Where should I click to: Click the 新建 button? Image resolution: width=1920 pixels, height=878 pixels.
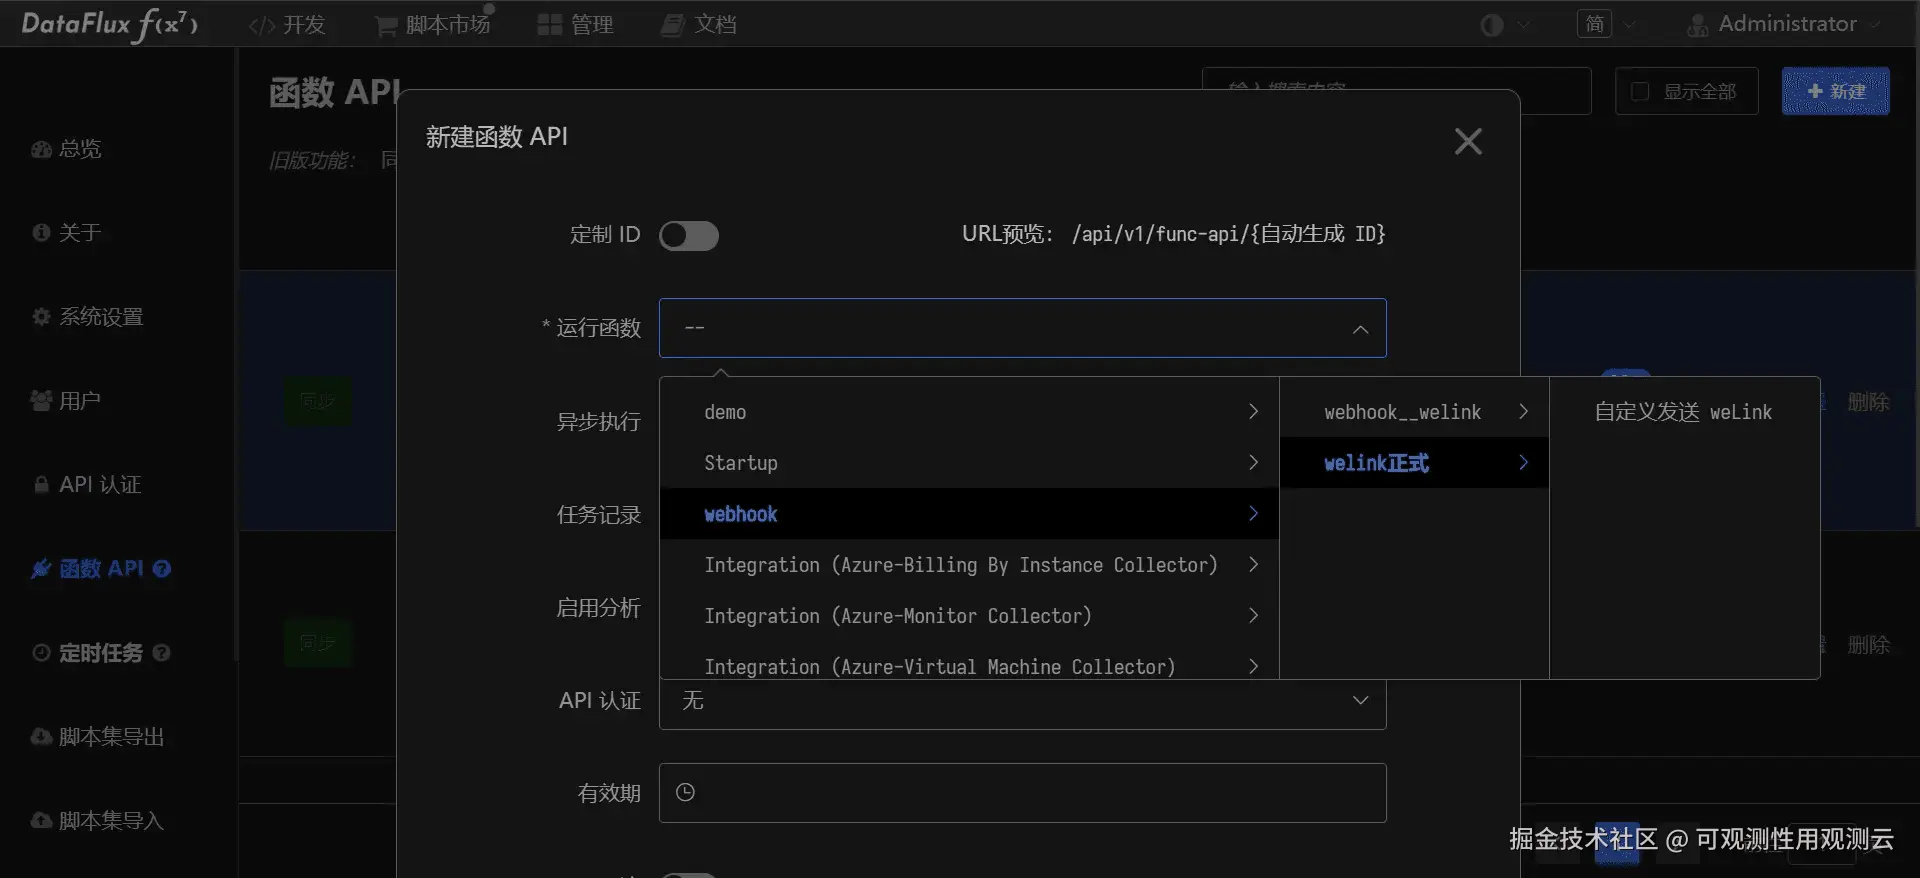pos(1835,92)
